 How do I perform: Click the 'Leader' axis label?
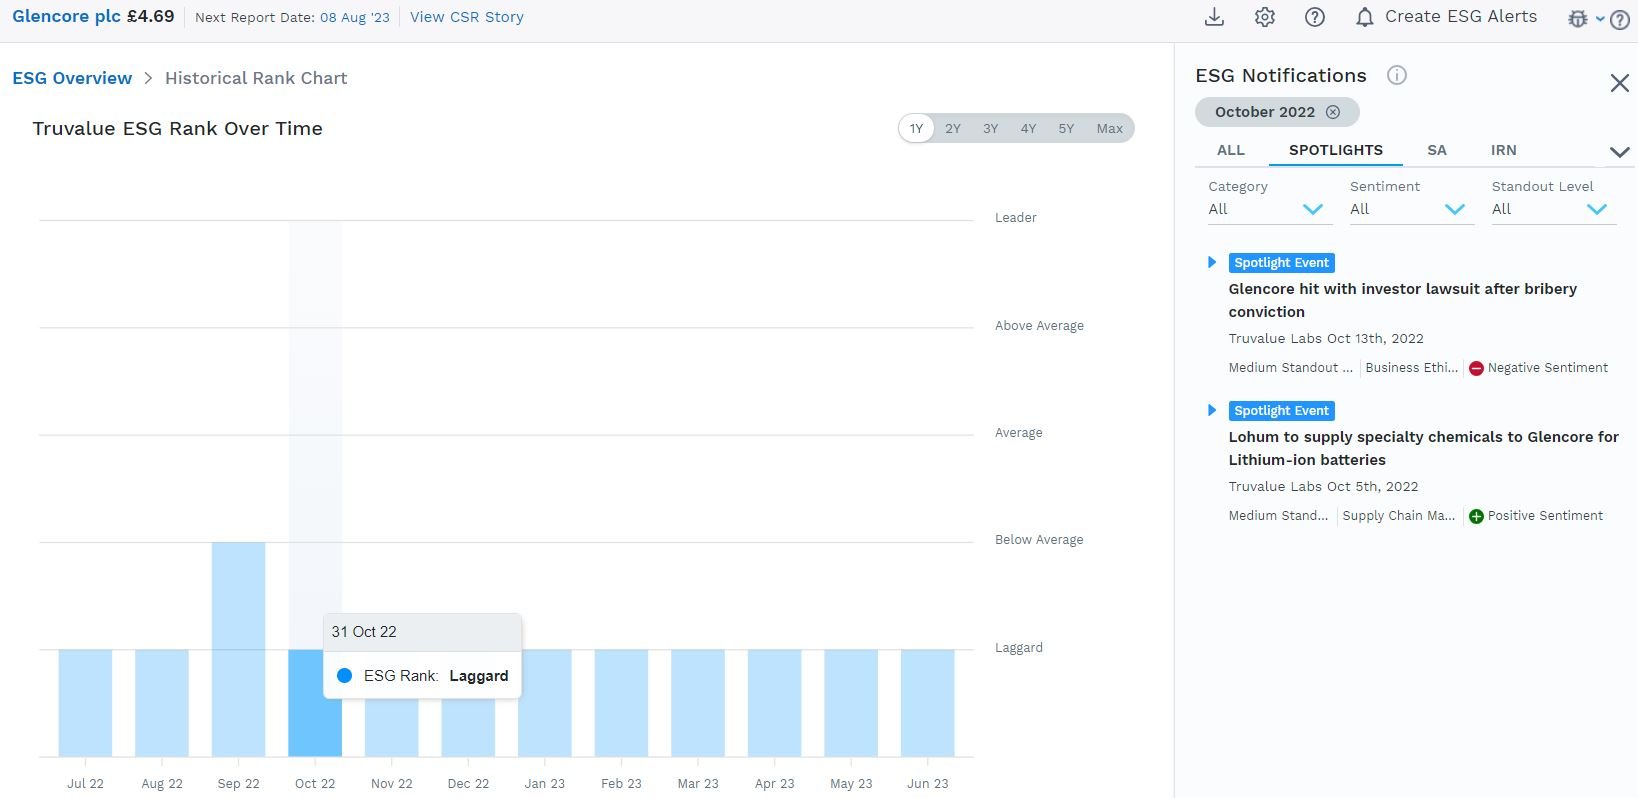pos(1015,218)
